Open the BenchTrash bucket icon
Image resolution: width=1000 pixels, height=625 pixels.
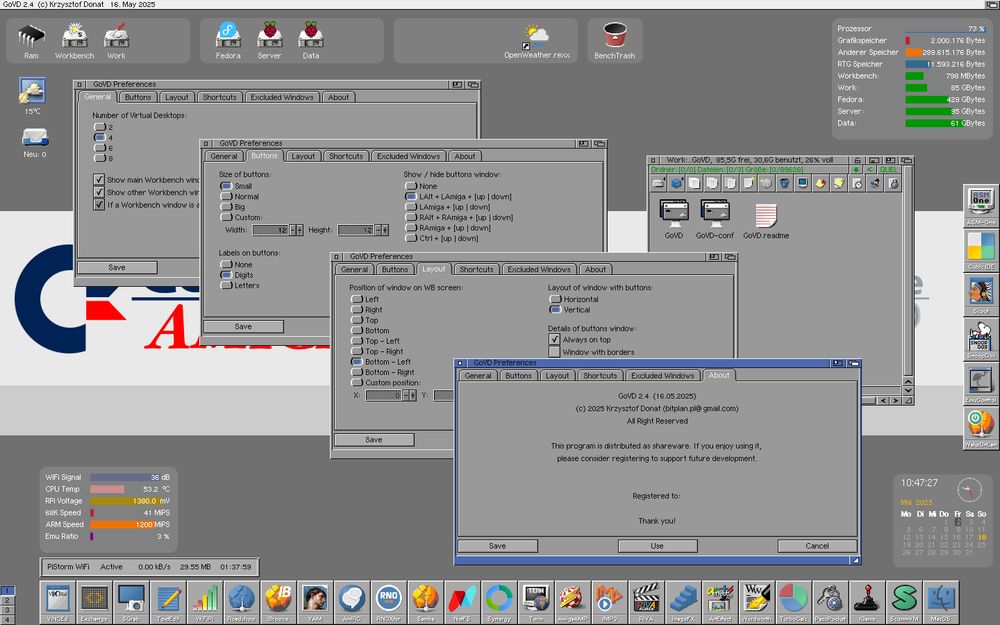coord(614,36)
